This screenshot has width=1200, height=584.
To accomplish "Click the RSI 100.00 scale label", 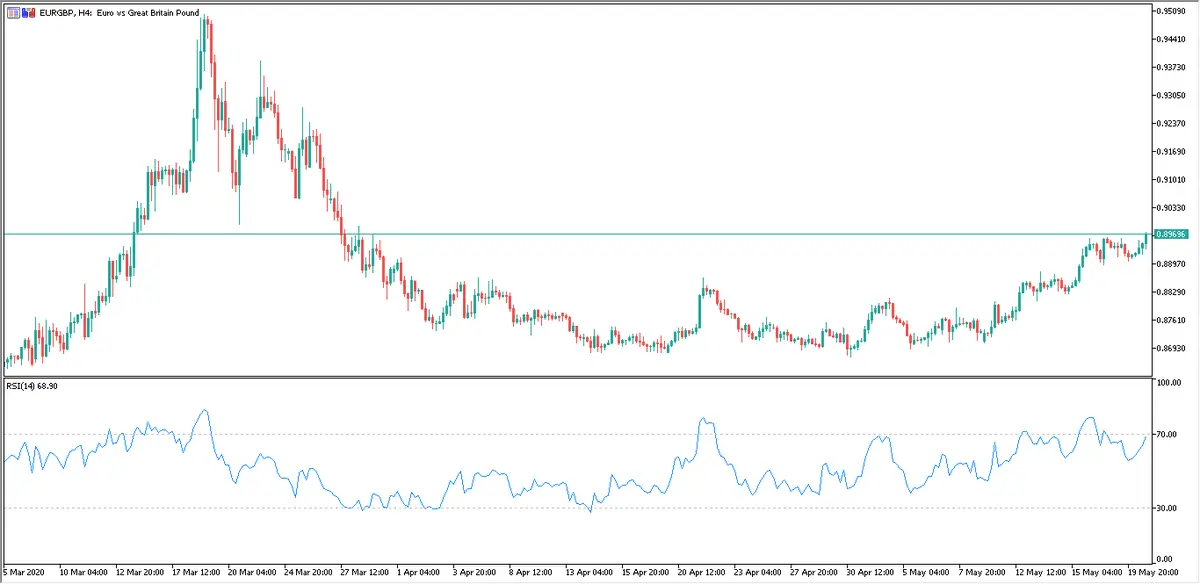I will tap(1169, 383).
